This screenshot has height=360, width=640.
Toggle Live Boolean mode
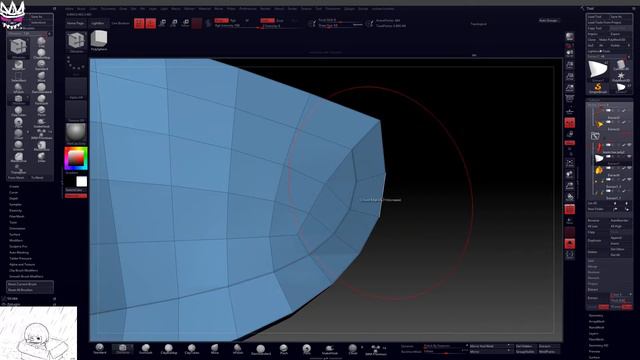pos(120,23)
